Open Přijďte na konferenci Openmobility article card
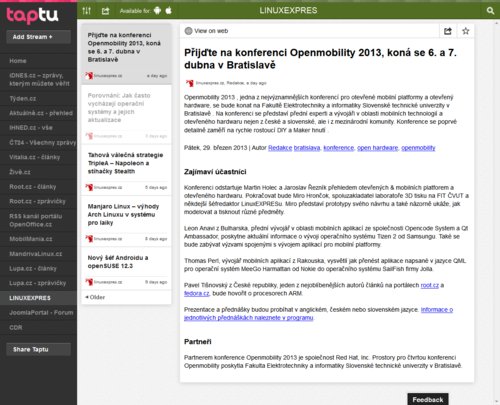500x405 pixels. coord(126,54)
